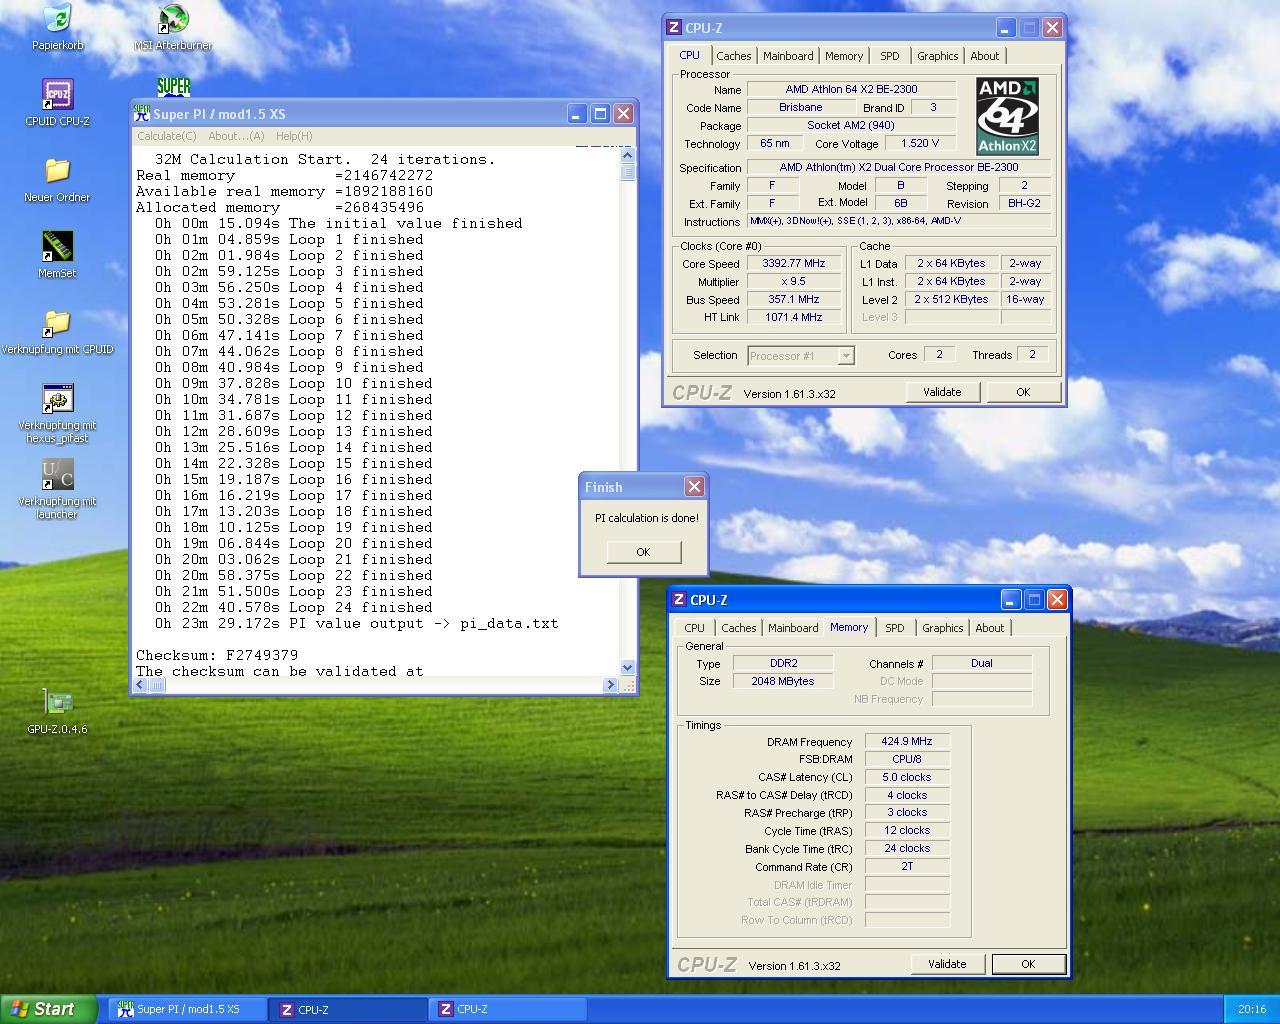
Task: Open the Papierkorb recycle bin icon
Action: [57, 19]
